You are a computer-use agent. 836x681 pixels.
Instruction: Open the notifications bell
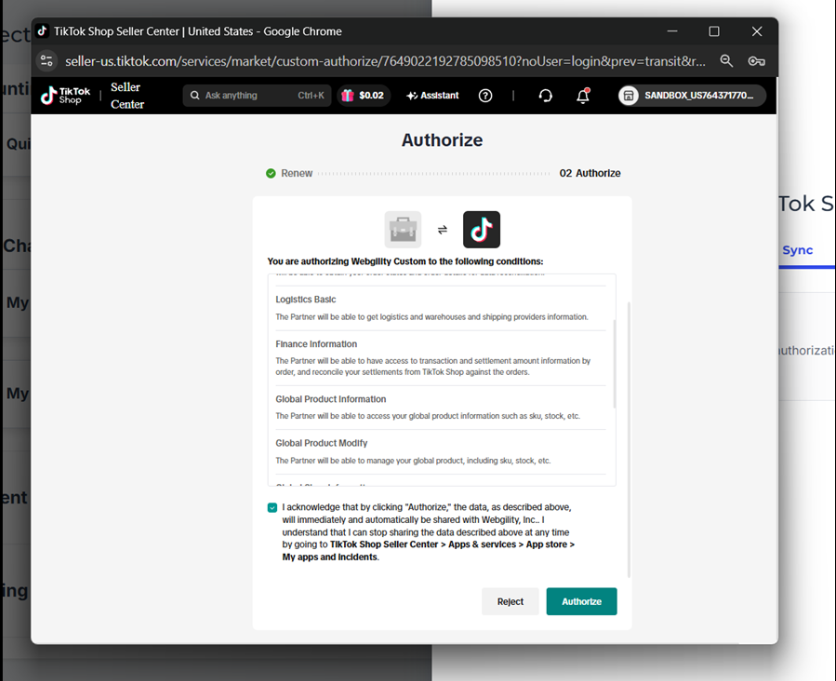[x=583, y=95]
